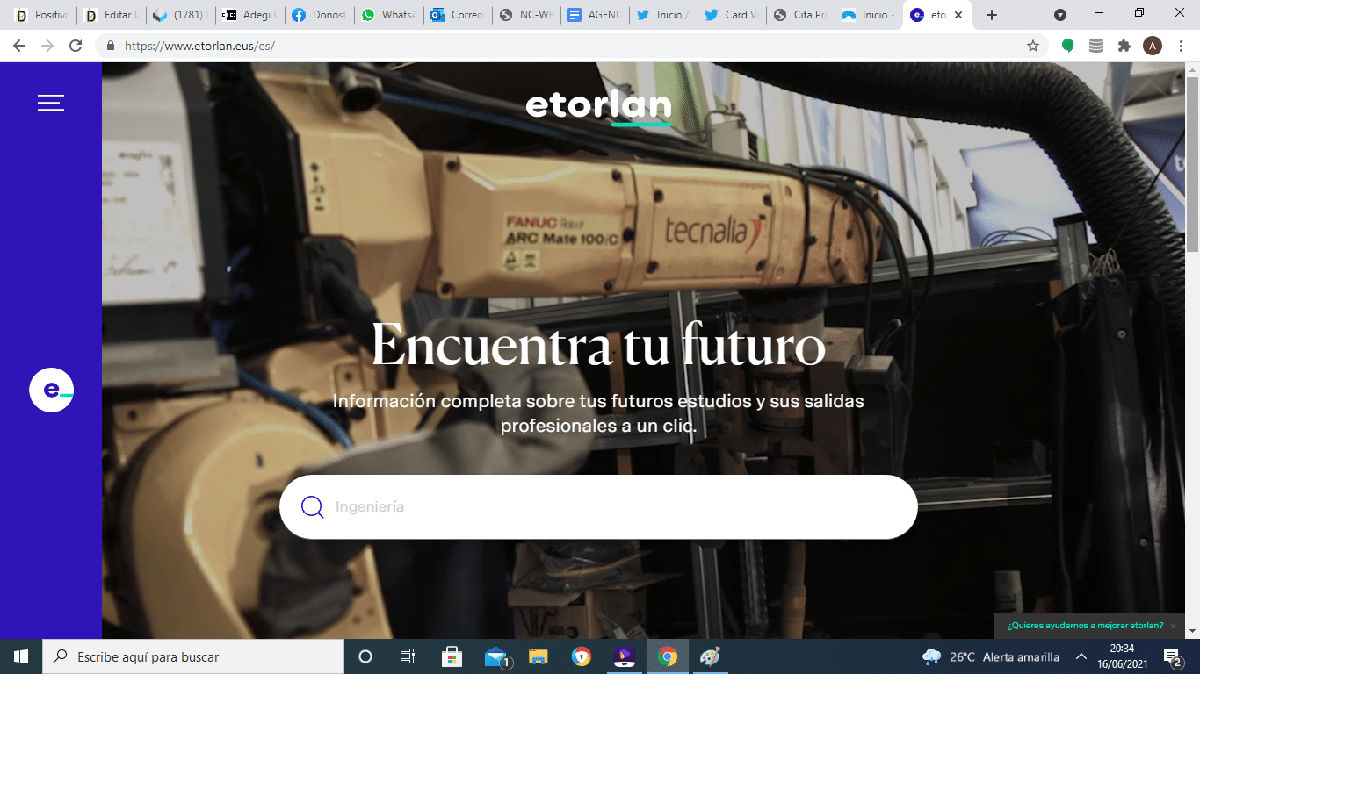Image resolution: width=1366 pixels, height=800 pixels.
Task: Go back to the previous page
Action: tap(19, 46)
